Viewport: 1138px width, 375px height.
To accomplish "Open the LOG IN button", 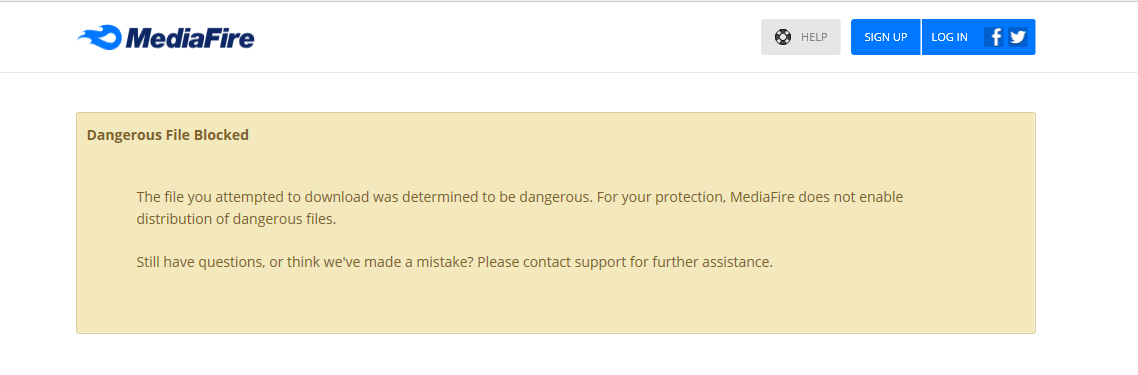I will pos(949,37).
